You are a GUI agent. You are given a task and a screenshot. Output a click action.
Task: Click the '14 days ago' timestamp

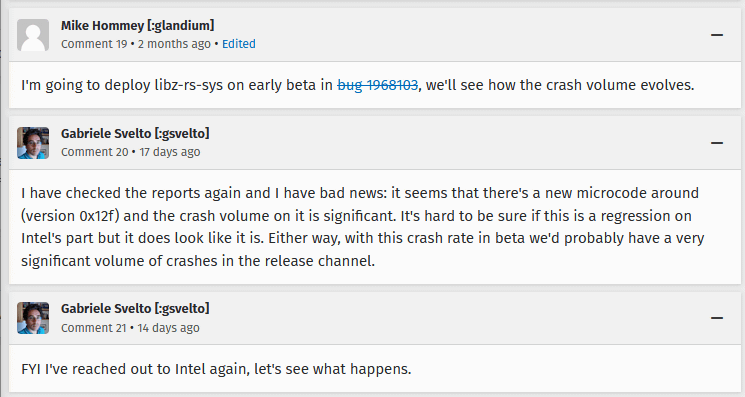pos(168,328)
